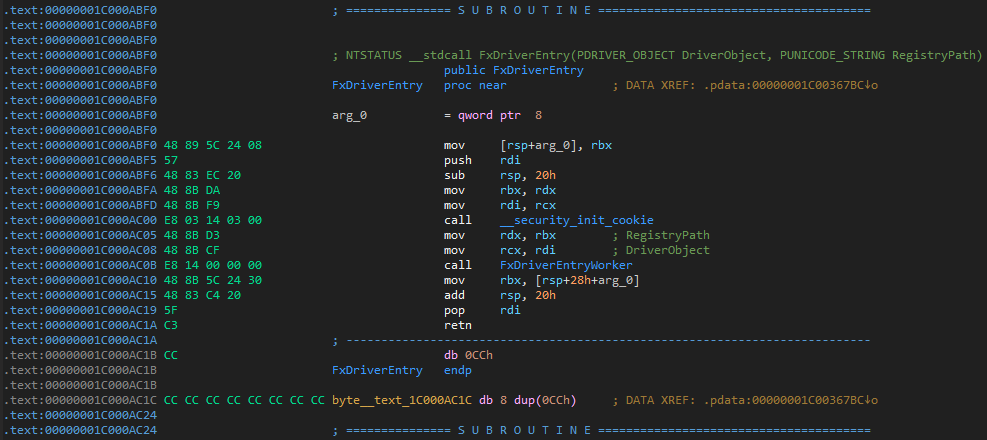Select the single opcode byte 5F
Viewport: 987px width, 440px height.
170,310
